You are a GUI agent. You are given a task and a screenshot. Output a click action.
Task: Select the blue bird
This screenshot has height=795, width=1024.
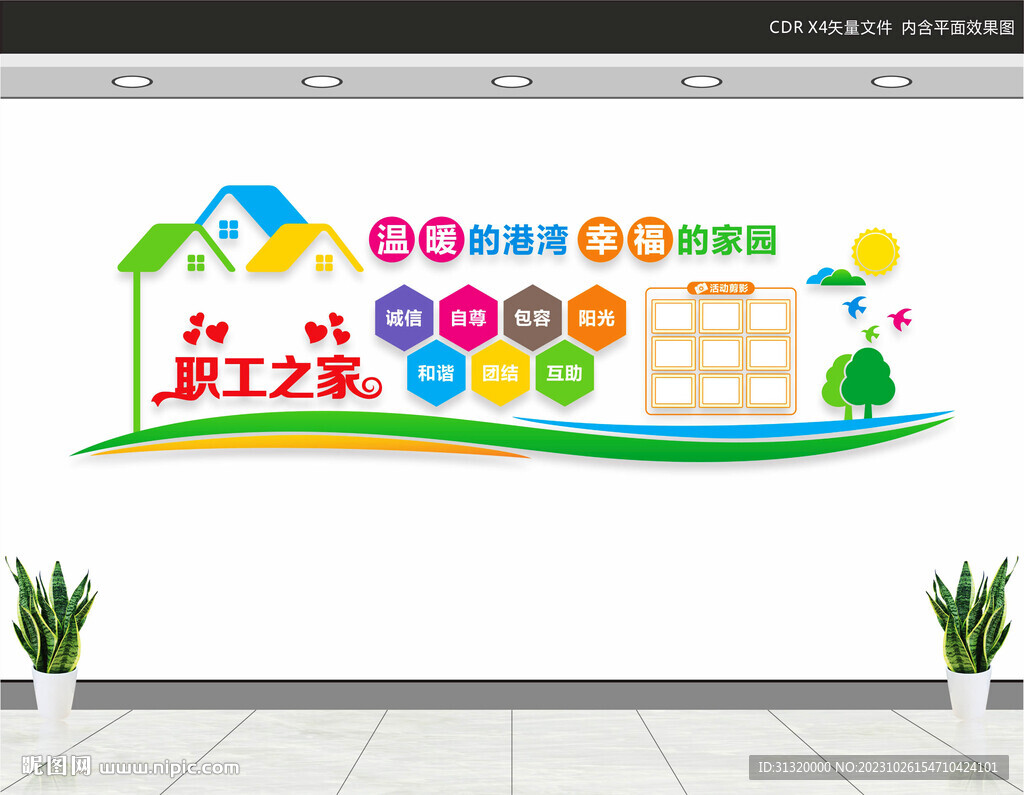tap(855, 306)
